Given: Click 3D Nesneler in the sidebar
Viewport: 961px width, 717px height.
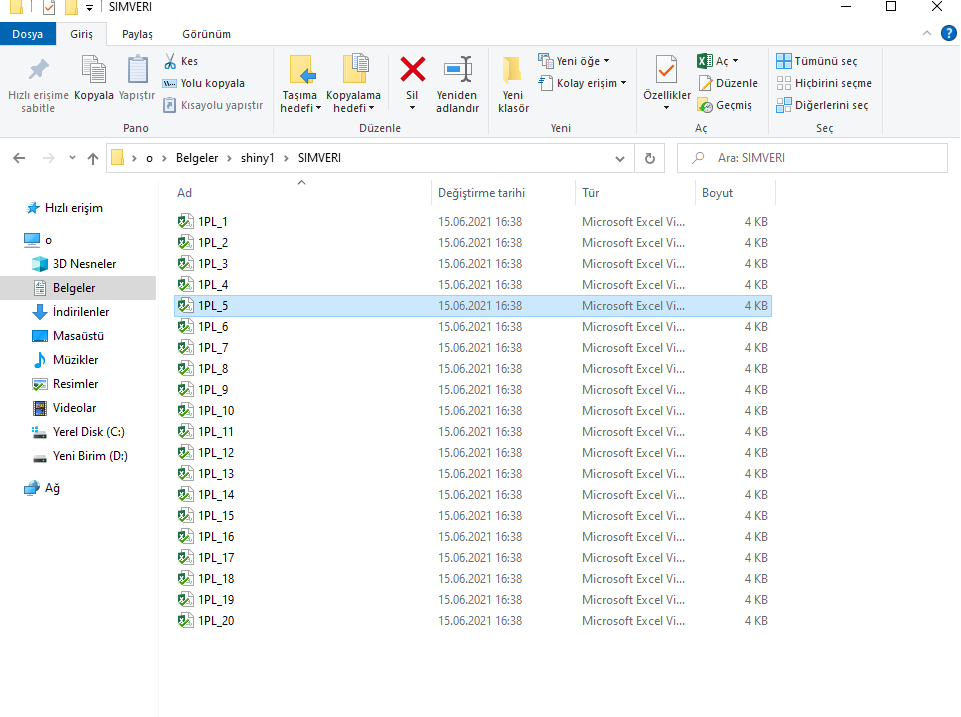Looking at the screenshot, I should pyautogui.click(x=85, y=264).
